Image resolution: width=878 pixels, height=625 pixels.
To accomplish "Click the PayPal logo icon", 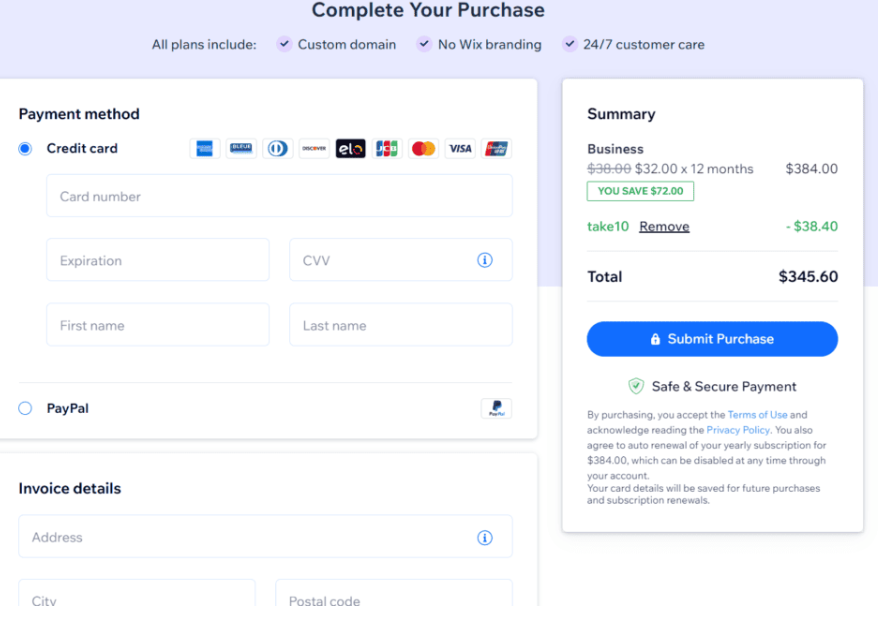I will tap(496, 408).
